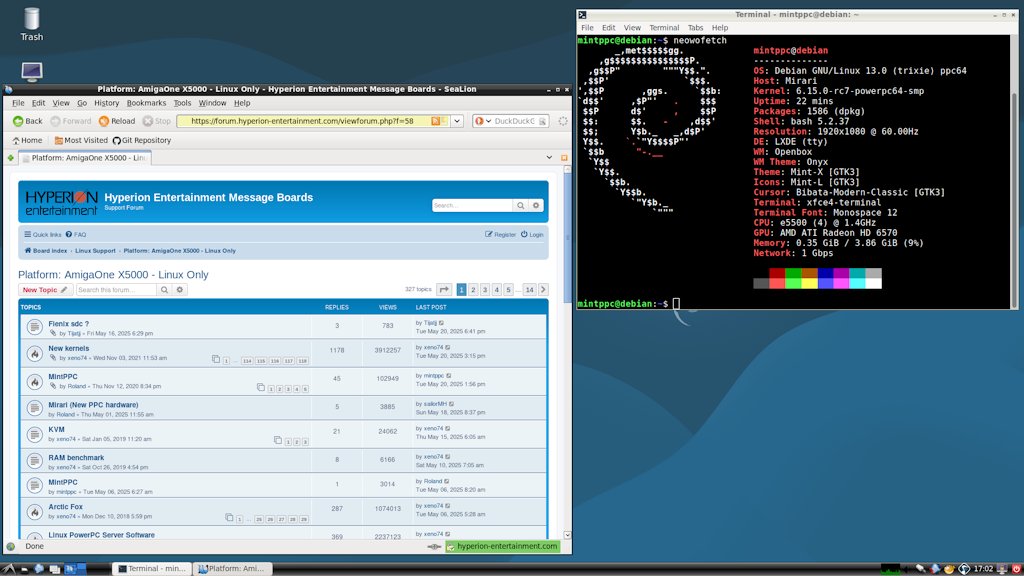The image size is (1024, 576).
Task: Go to page 14 of the topic list
Action: click(530, 290)
